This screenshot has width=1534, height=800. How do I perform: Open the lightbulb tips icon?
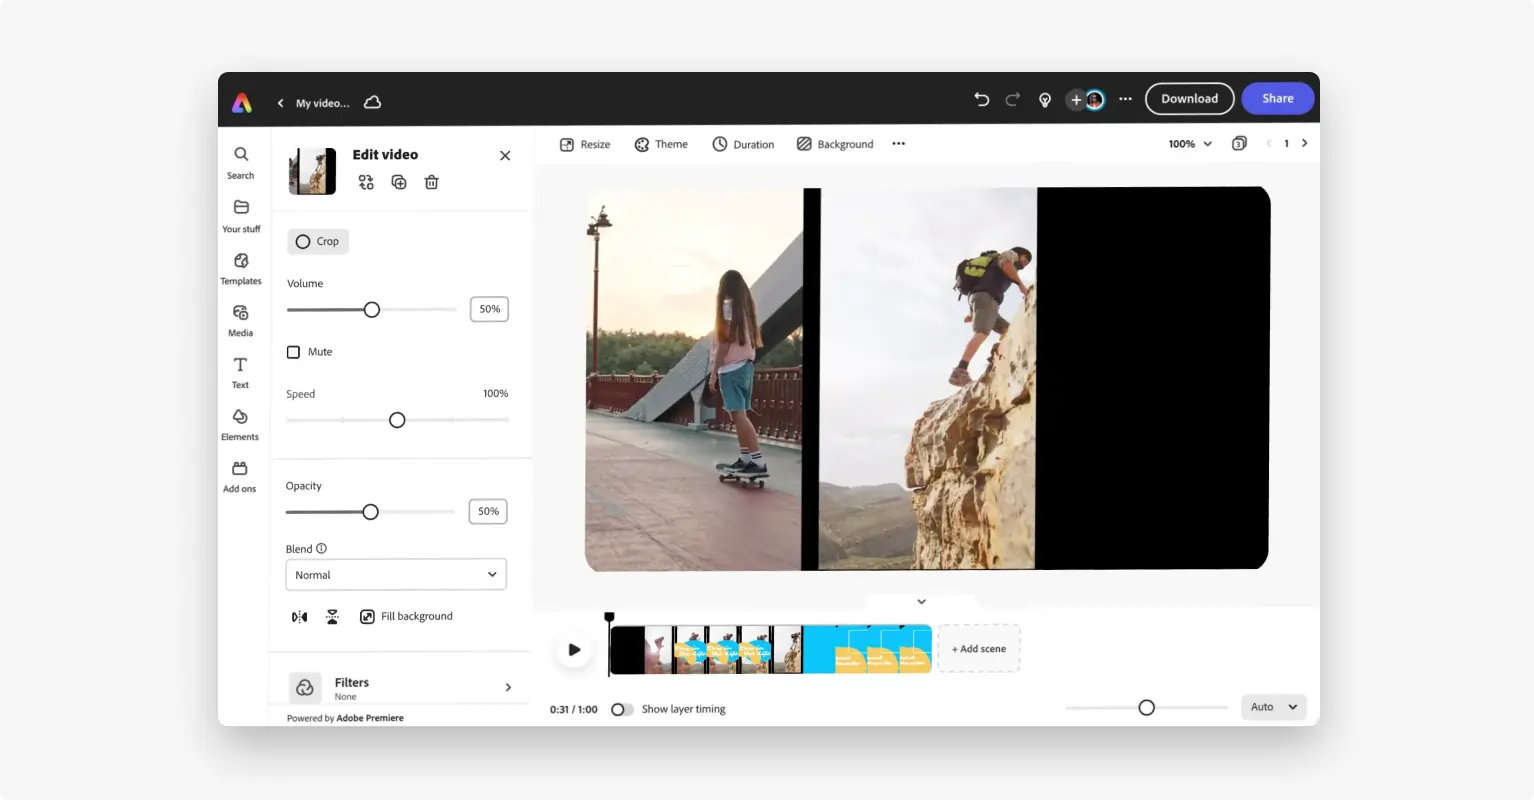[x=1045, y=100]
